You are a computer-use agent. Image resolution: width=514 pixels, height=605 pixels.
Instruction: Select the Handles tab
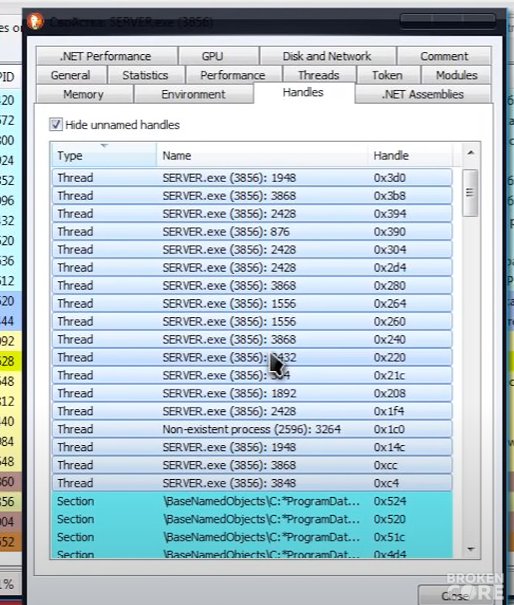click(304, 93)
